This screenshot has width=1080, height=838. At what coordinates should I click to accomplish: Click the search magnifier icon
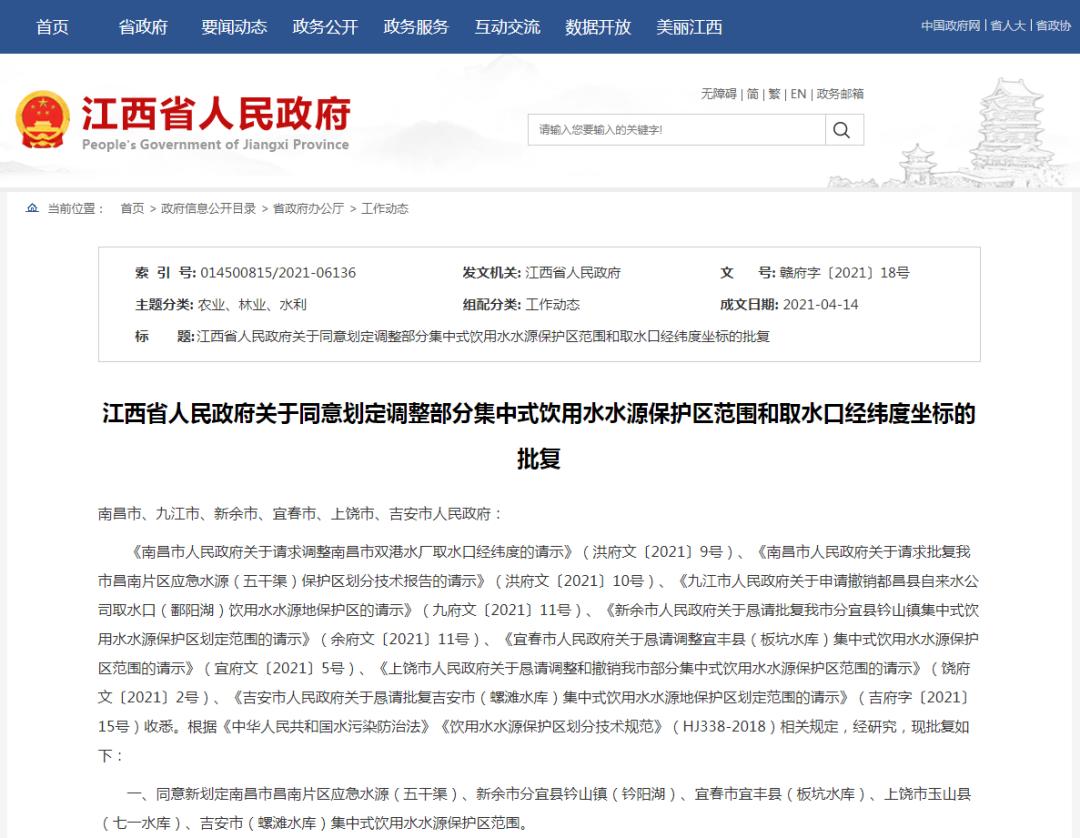click(841, 130)
